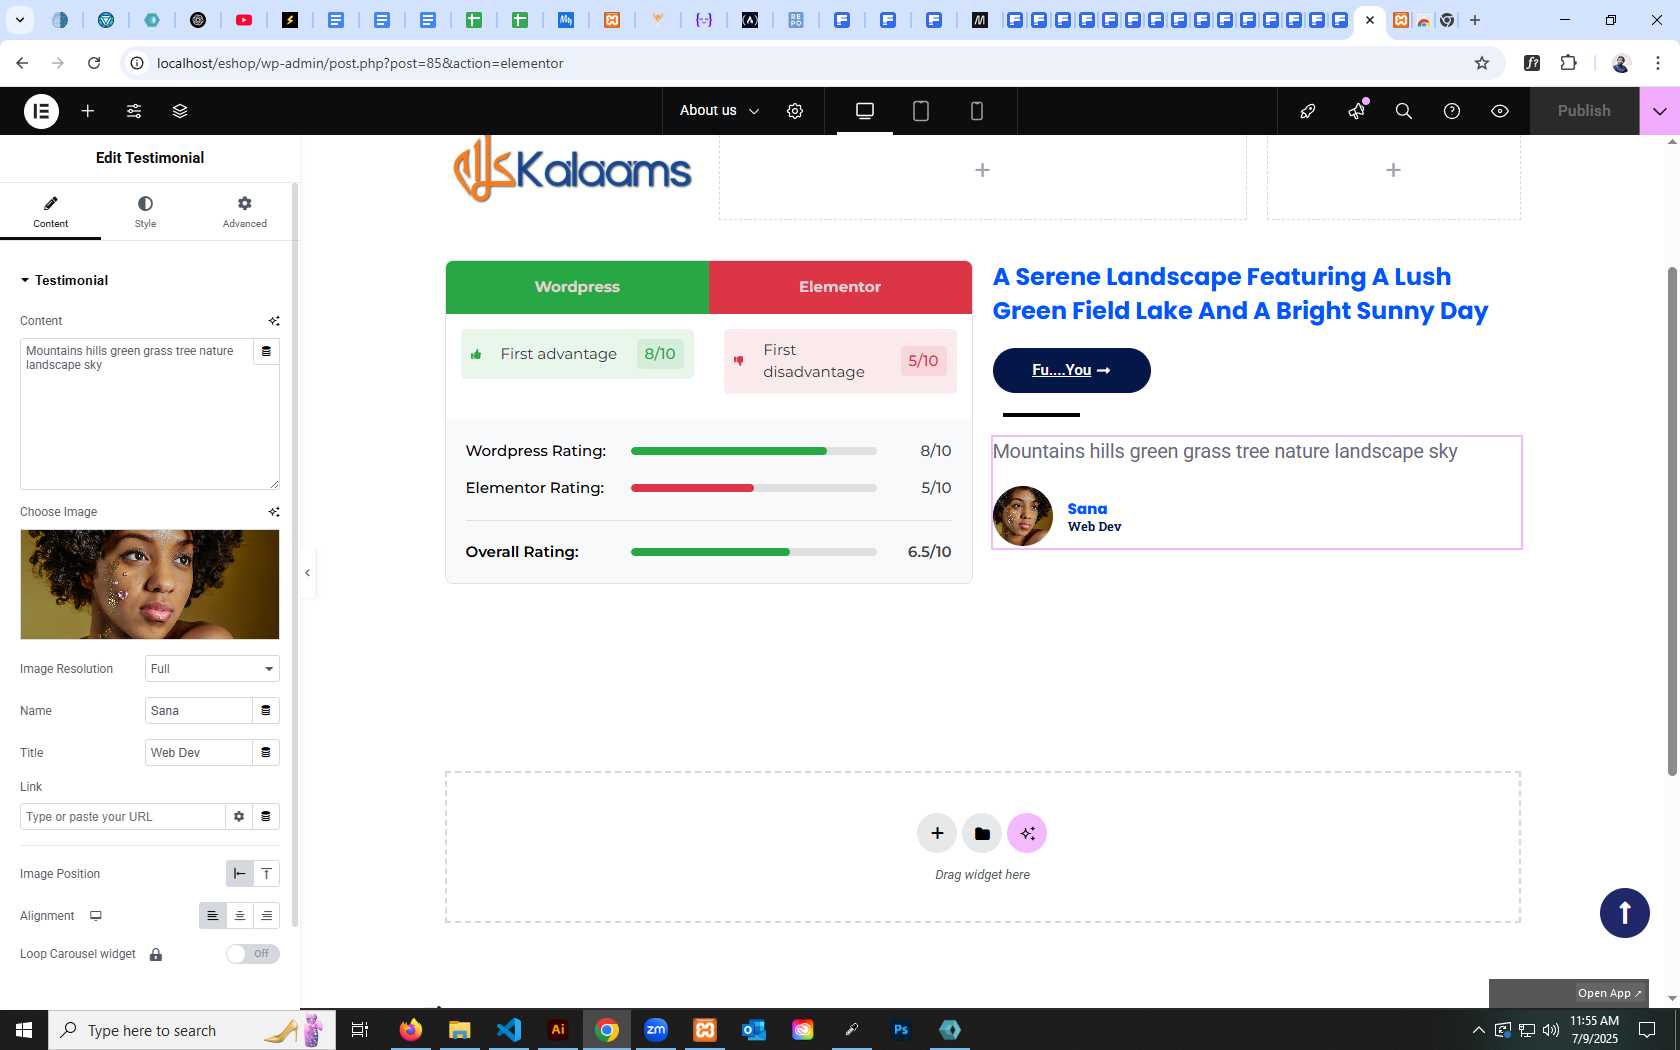Set image position to aside
Image resolution: width=1680 pixels, height=1050 pixels.
click(239, 874)
